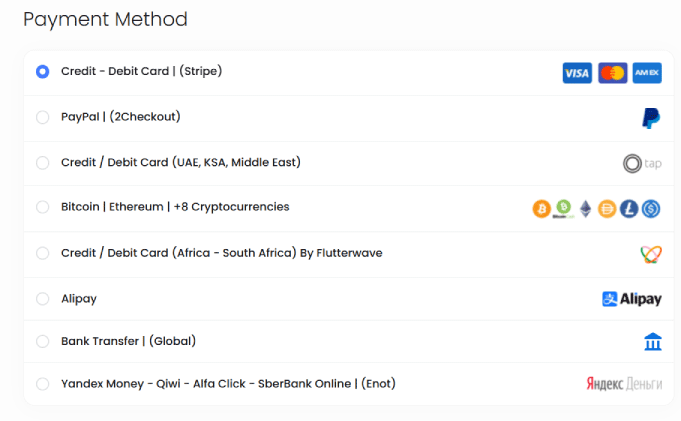681x421 pixels.
Task: Click the orange Bitcoin coin icon
Action: coord(542,209)
